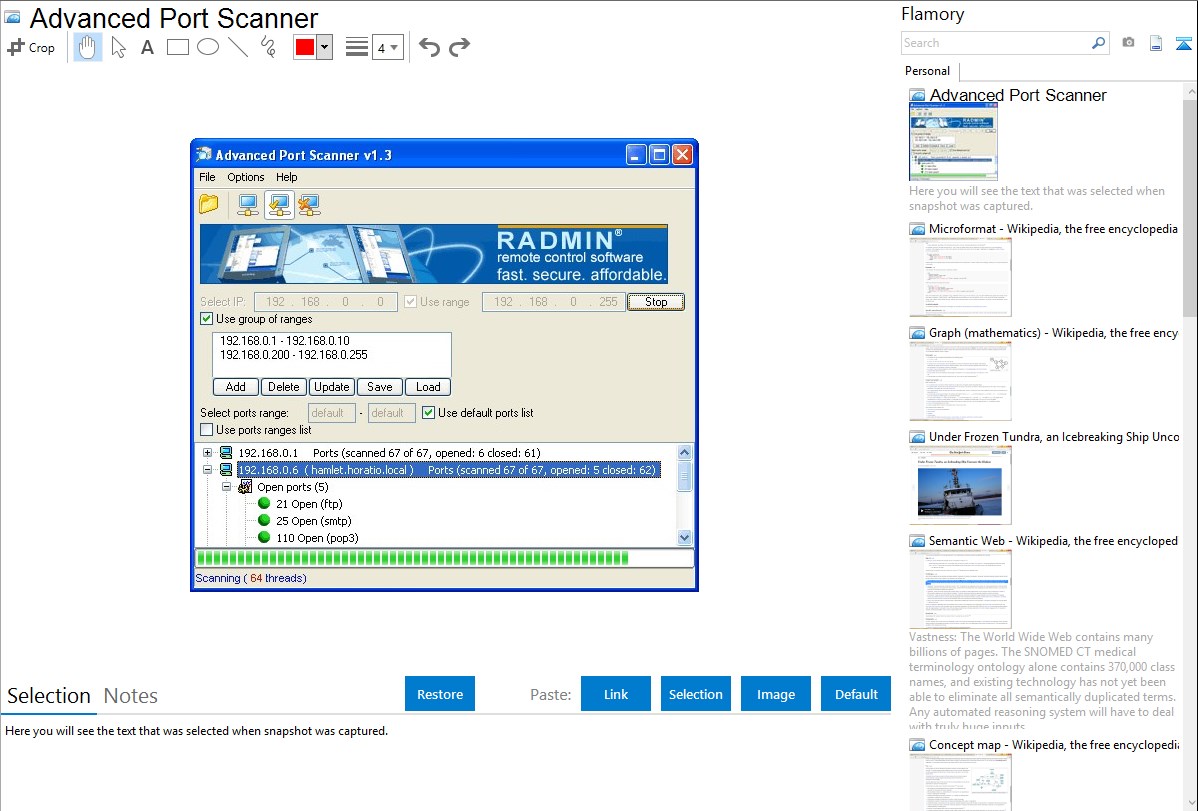Click the line thickness icon
This screenshot has width=1198, height=811.
click(357, 47)
